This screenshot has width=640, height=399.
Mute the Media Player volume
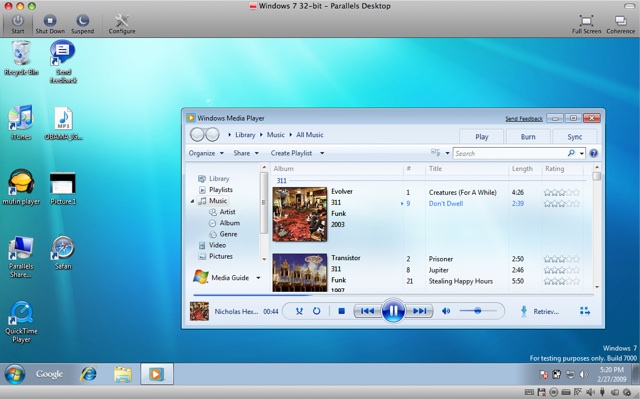click(446, 311)
